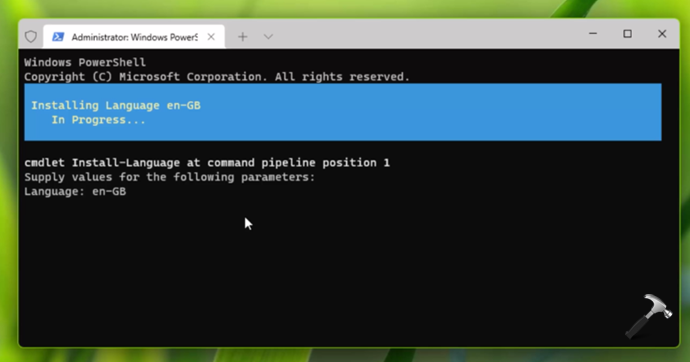
Task: Click the 'Windows PowerShell' header line
Action: [85, 62]
